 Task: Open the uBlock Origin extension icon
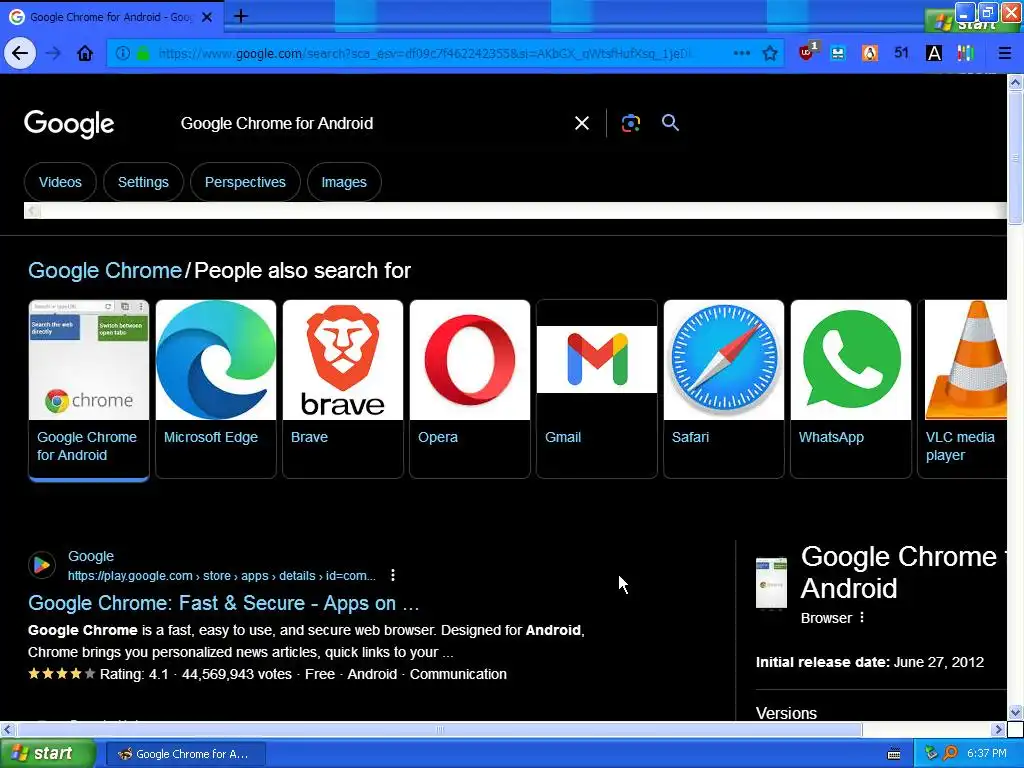click(808, 52)
